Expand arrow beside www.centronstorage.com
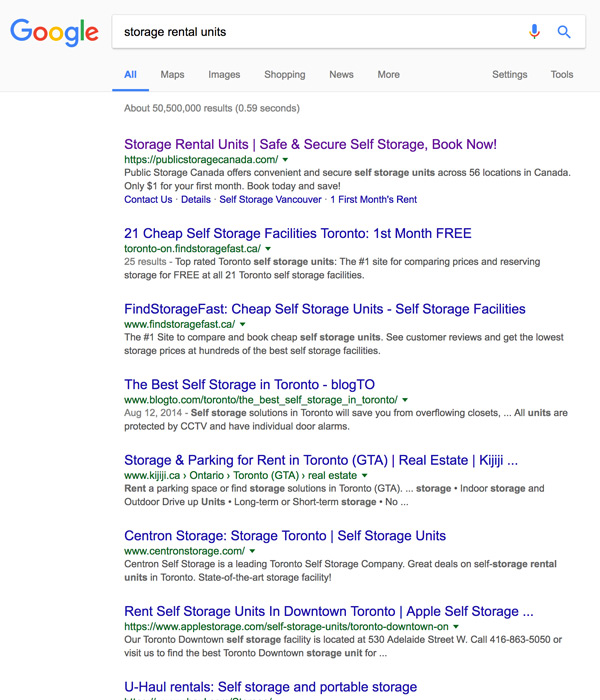Screen dimensions: 600x700 coord(252,551)
